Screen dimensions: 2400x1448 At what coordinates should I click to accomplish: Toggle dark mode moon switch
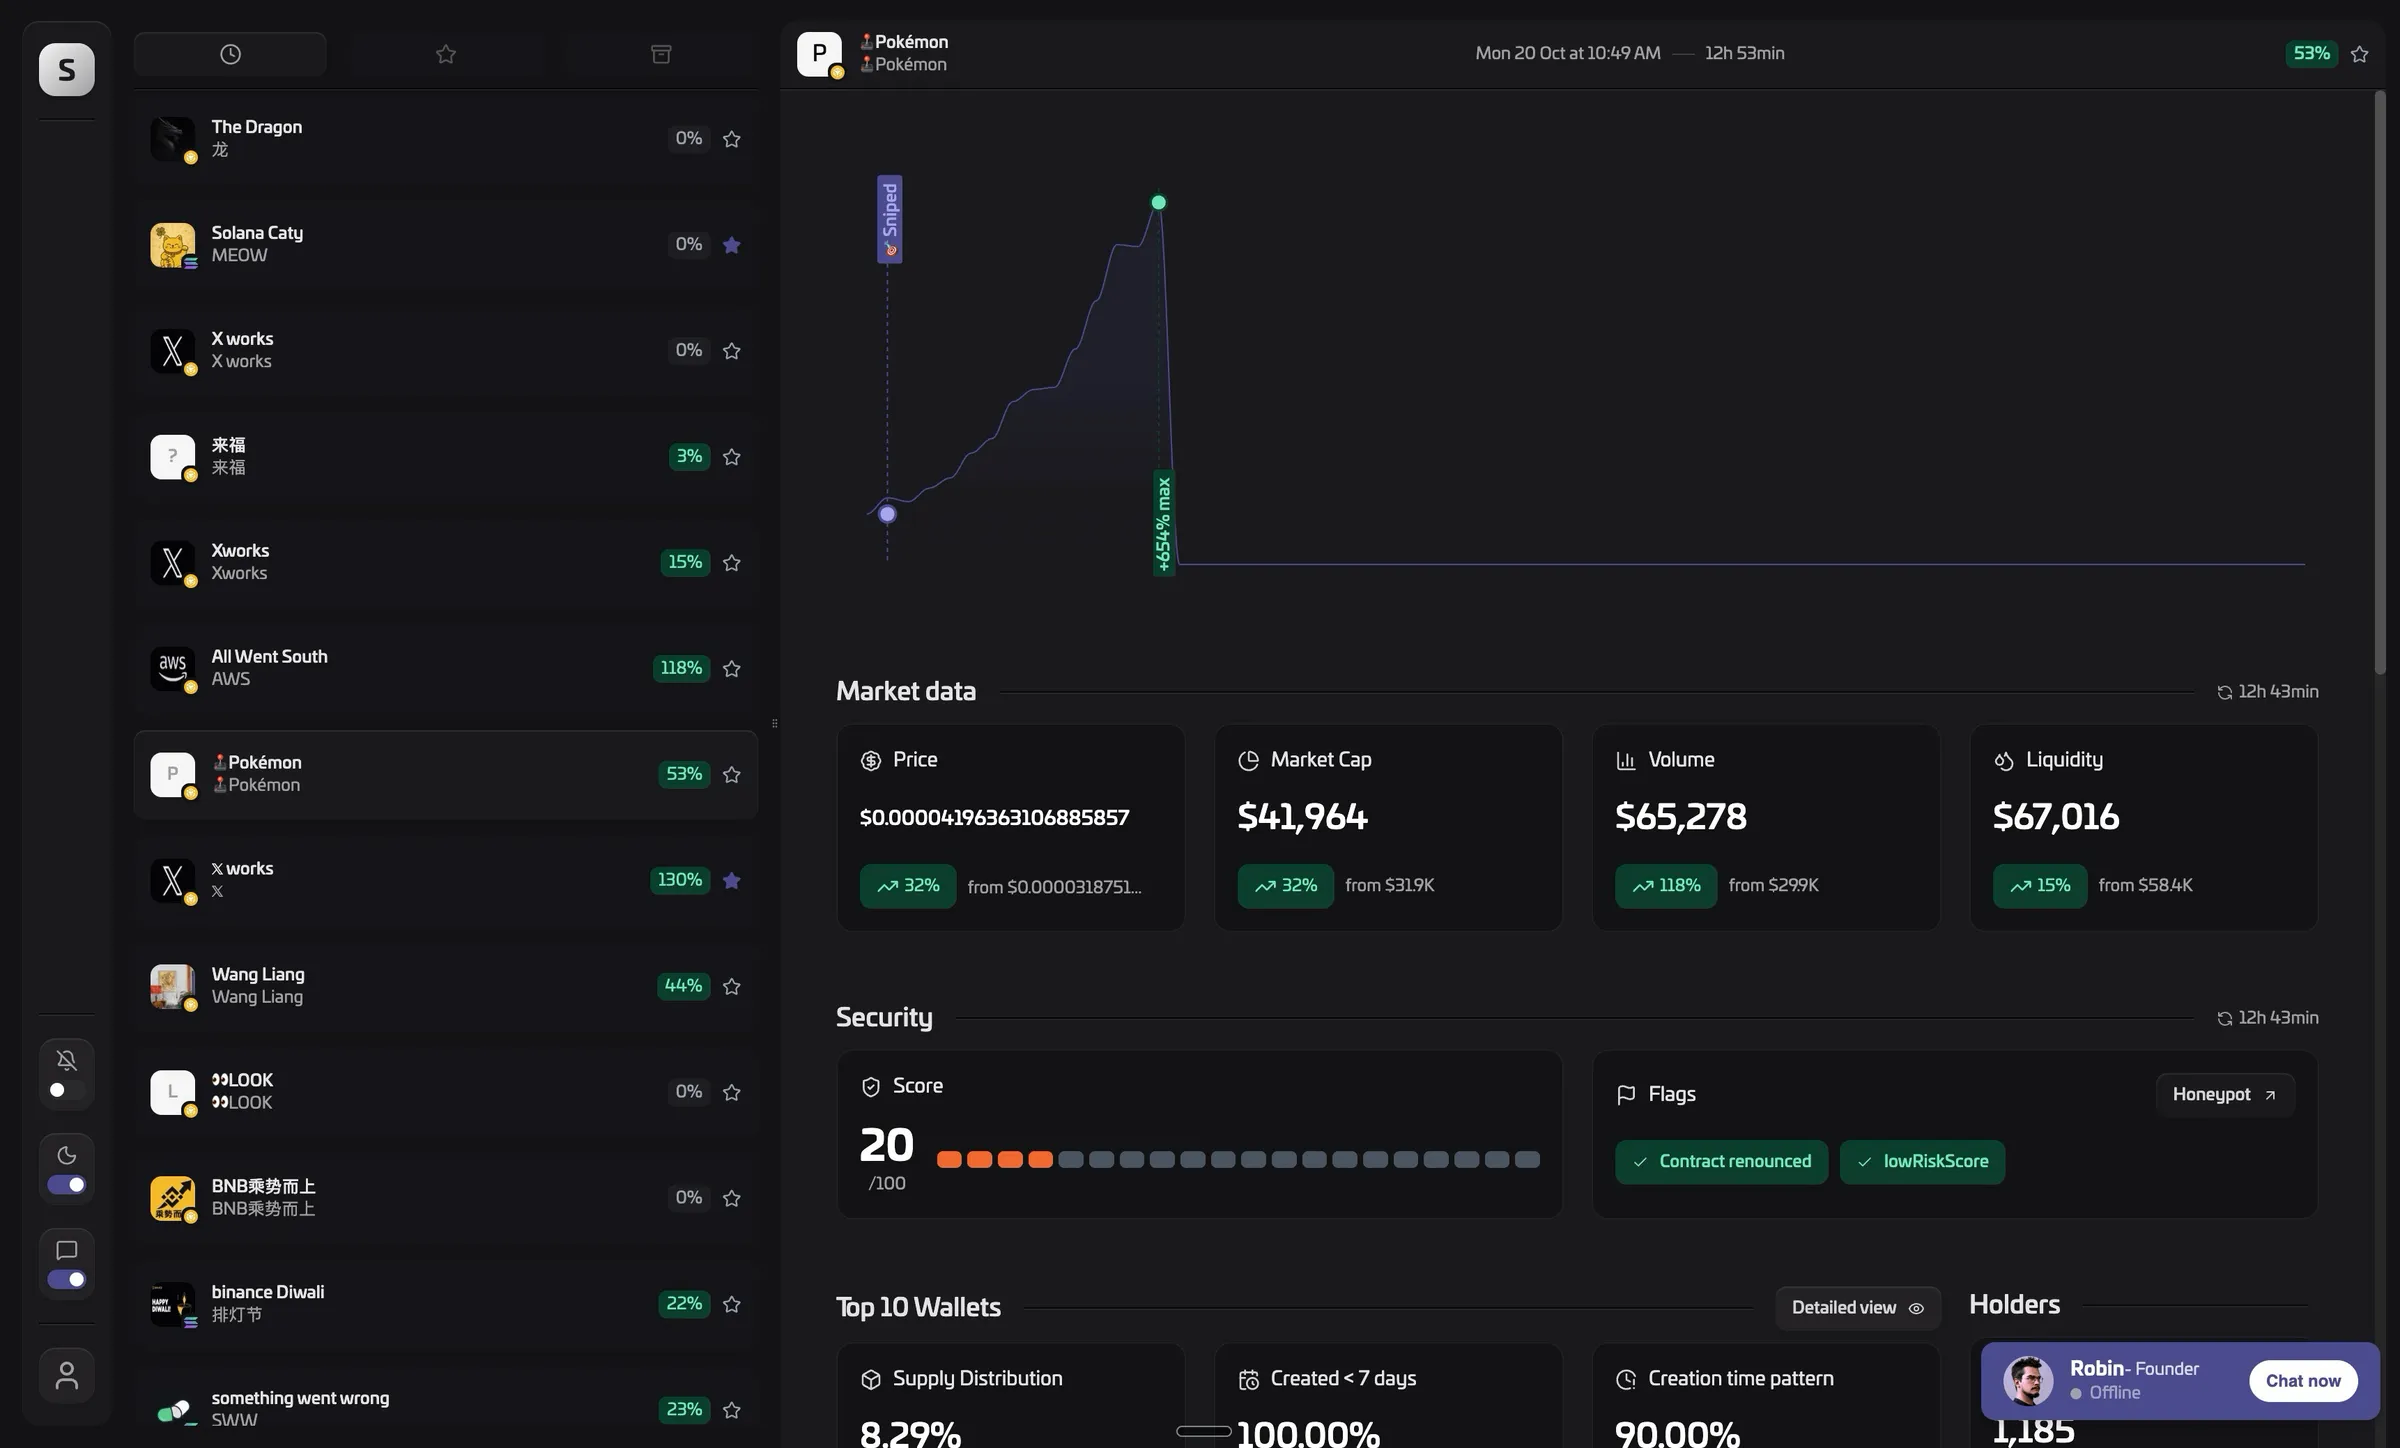[x=66, y=1184]
